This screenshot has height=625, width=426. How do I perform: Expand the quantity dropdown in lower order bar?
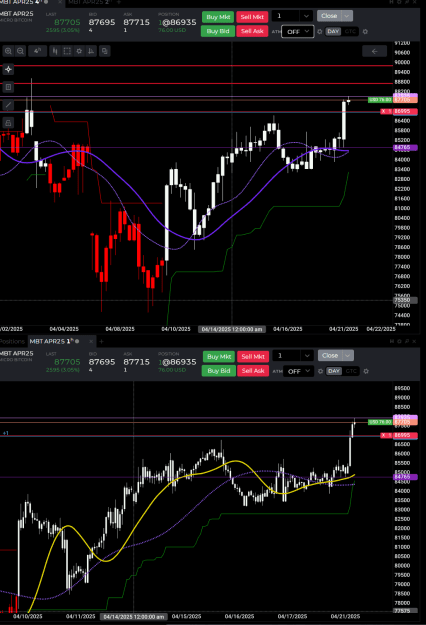[307, 356]
